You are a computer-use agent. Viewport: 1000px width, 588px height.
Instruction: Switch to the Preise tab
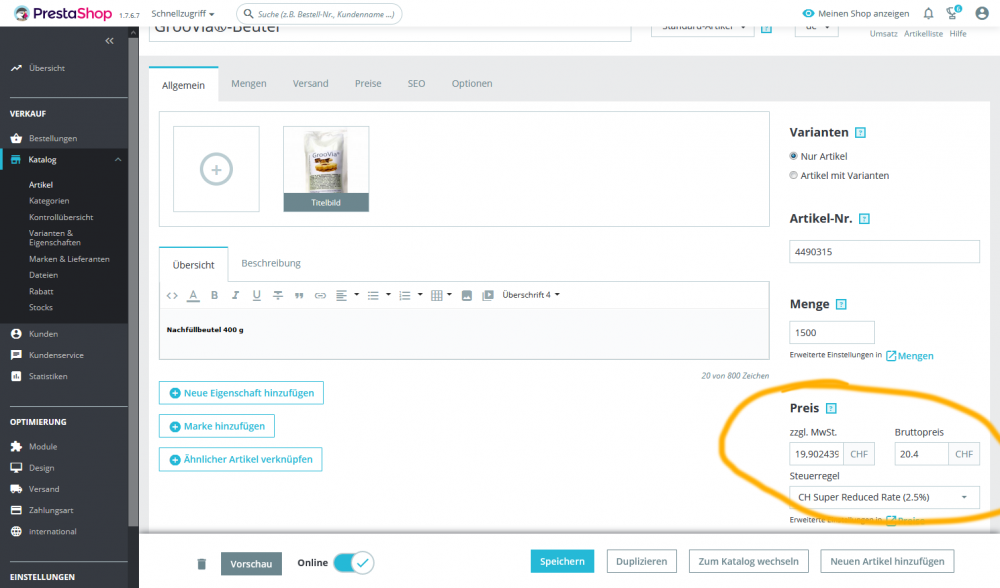pyautogui.click(x=368, y=84)
